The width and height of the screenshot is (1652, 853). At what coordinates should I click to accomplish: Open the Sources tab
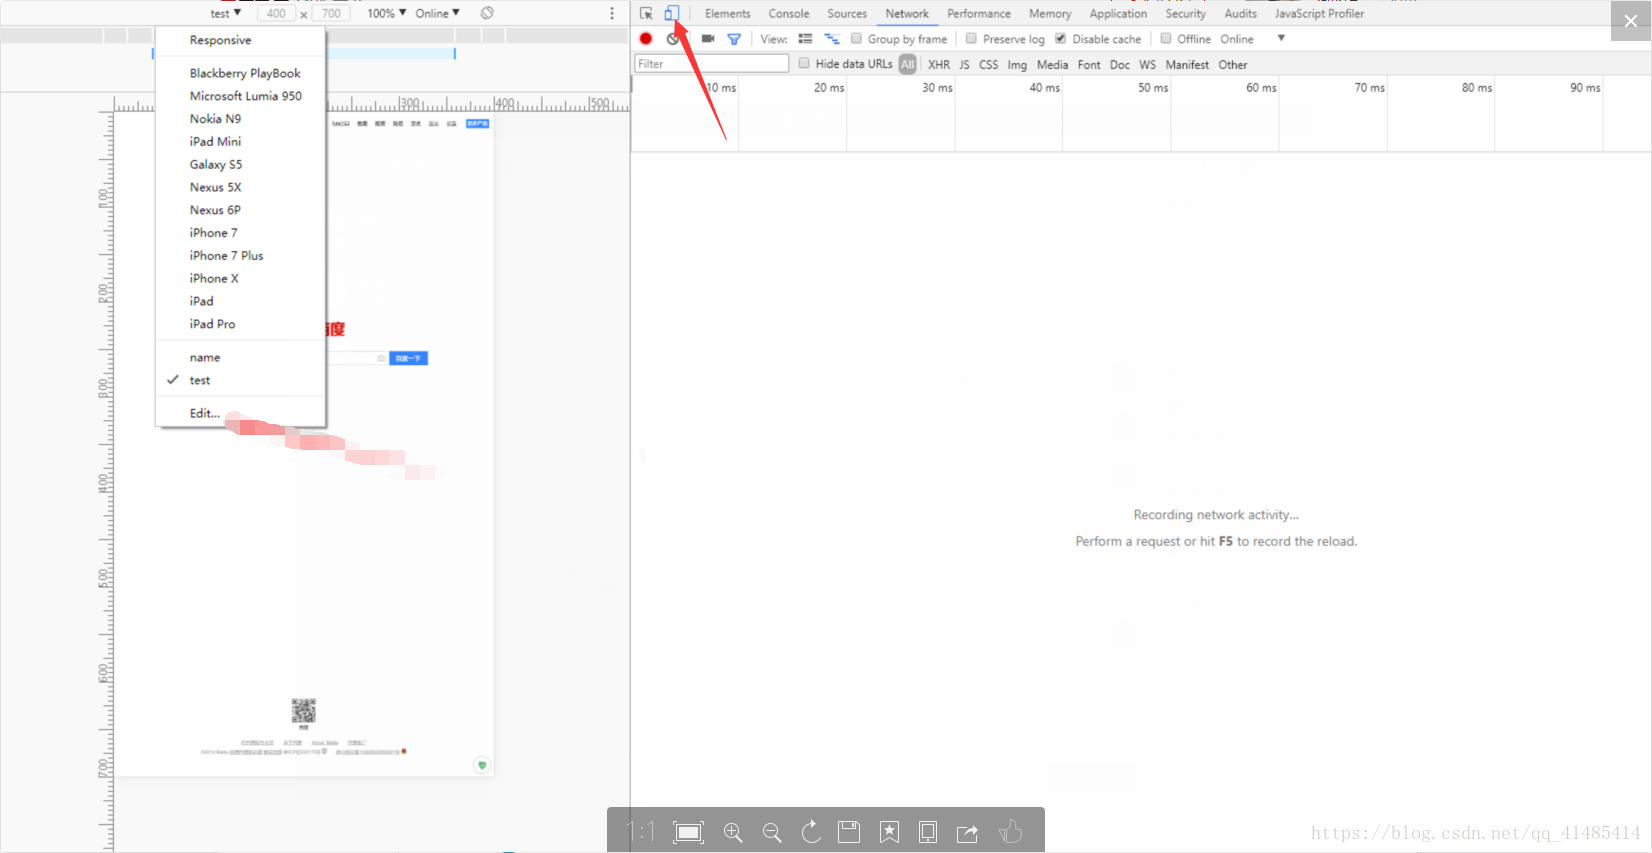[x=847, y=13]
